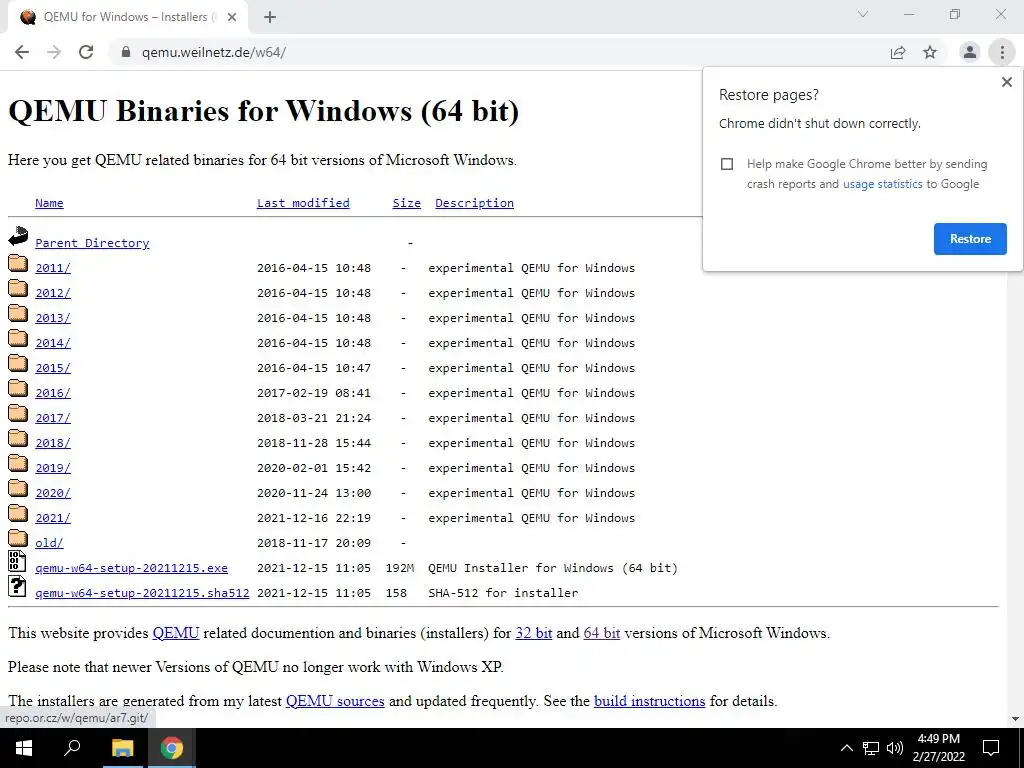The width and height of the screenshot is (1024, 768).
Task: Close the QEMU for Windows tab
Action: coord(232,17)
